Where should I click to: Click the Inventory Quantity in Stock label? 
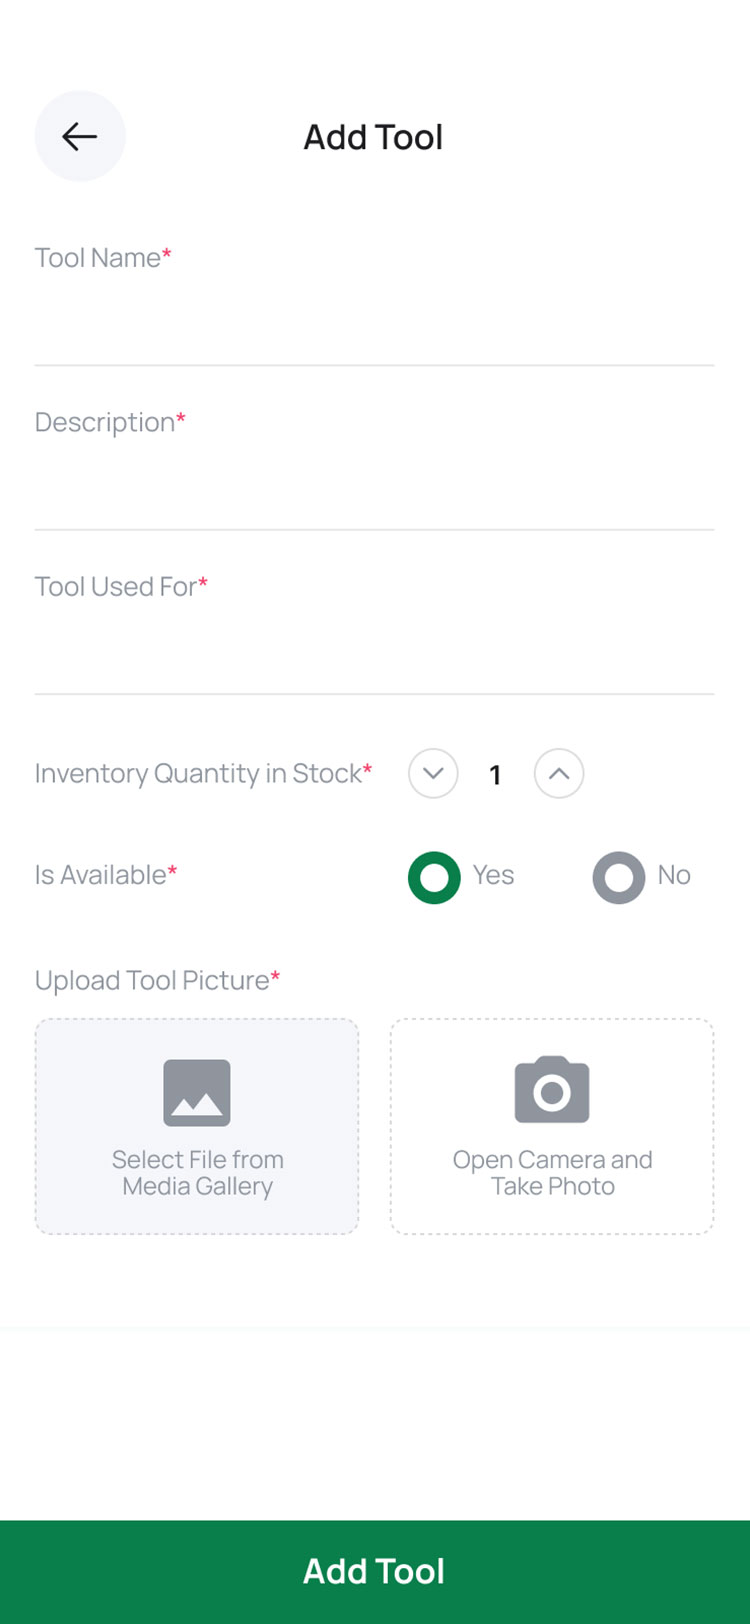point(203,773)
